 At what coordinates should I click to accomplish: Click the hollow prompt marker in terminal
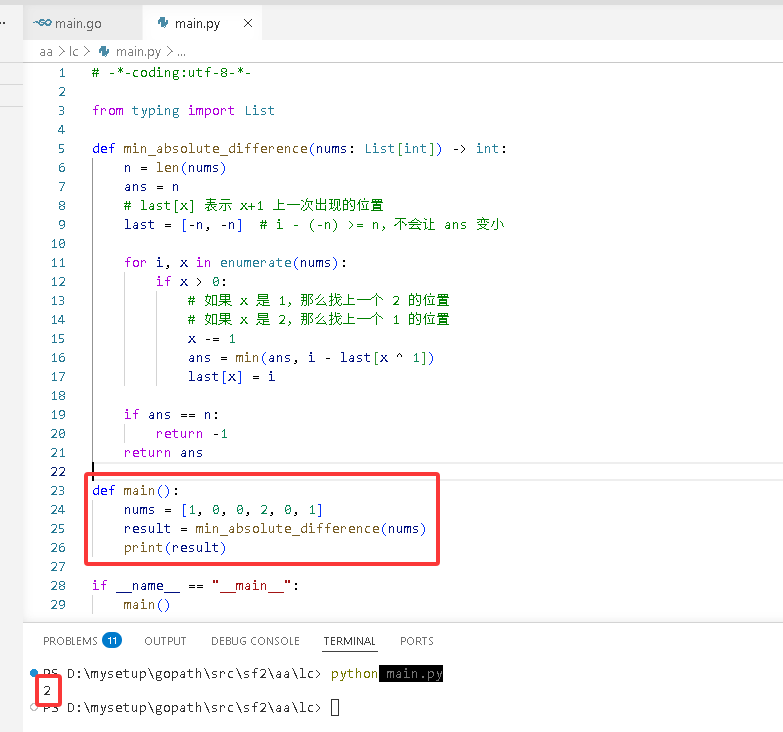point(34,707)
